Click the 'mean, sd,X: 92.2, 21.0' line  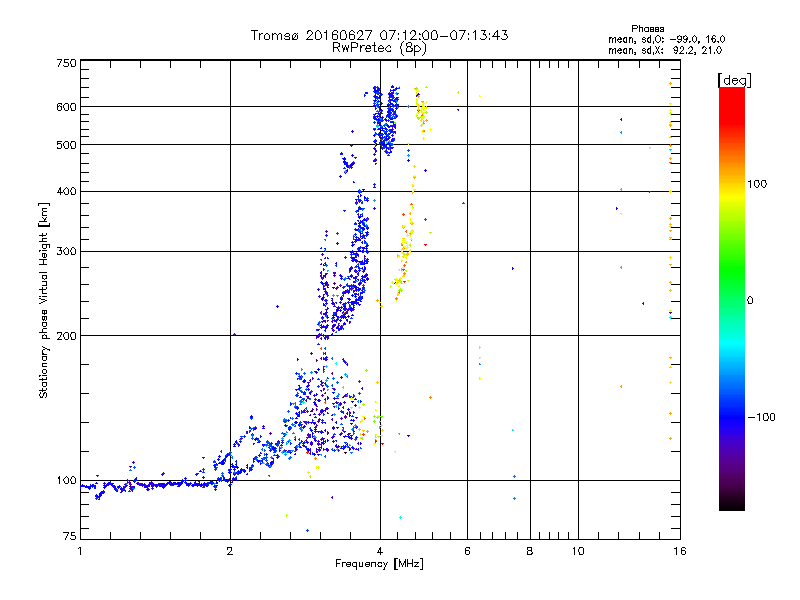[x=665, y=50]
